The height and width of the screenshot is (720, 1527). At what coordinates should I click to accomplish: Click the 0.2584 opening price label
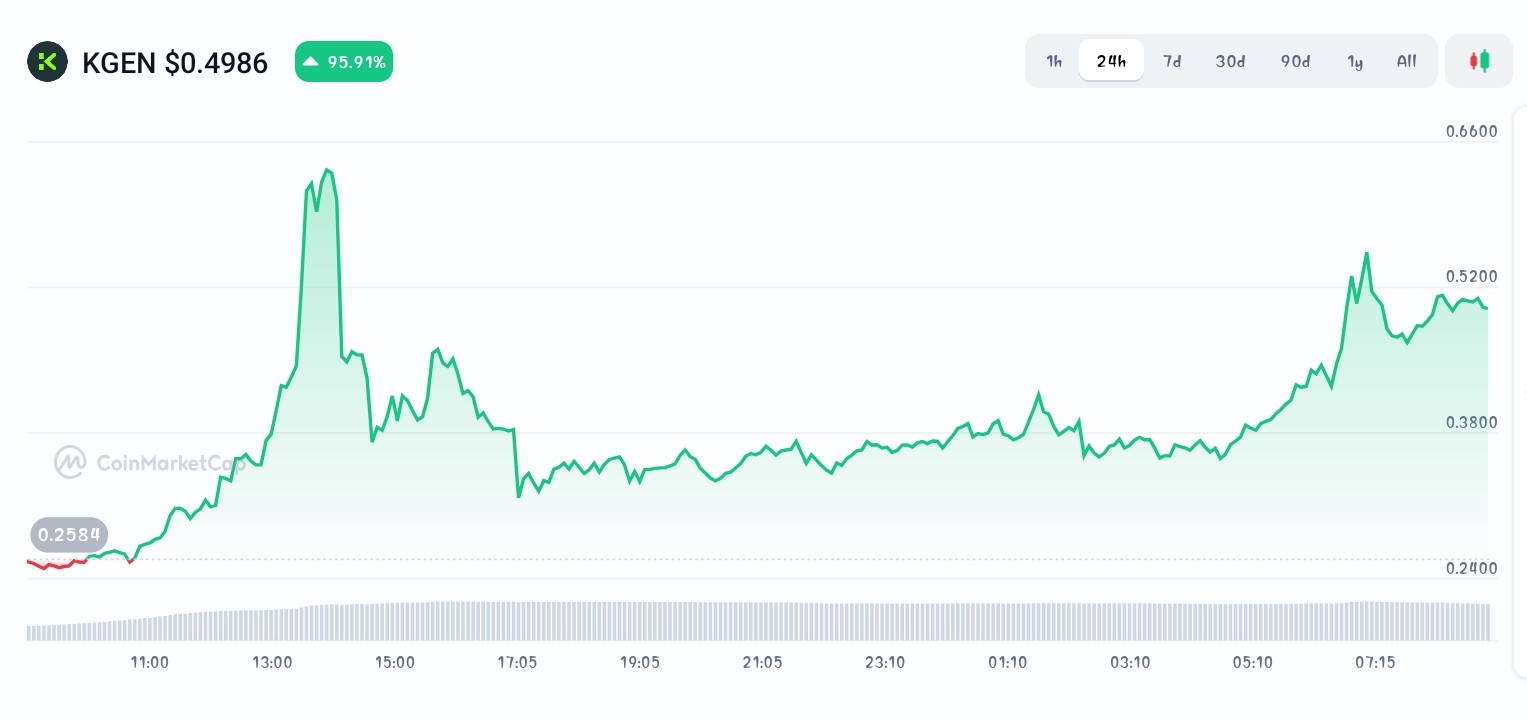click(69, 535)
